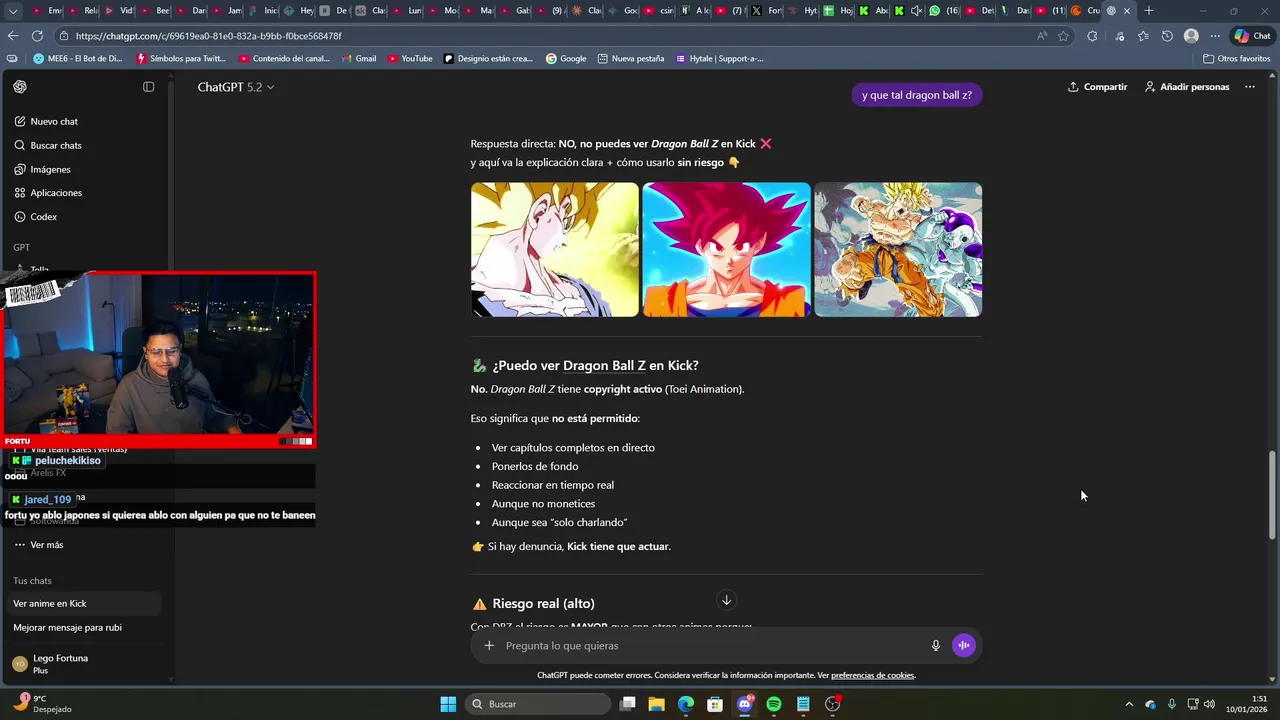1280x720 pixels.
Task: Open Nueva pestaña bookmark
Action: tap(631, 59)
